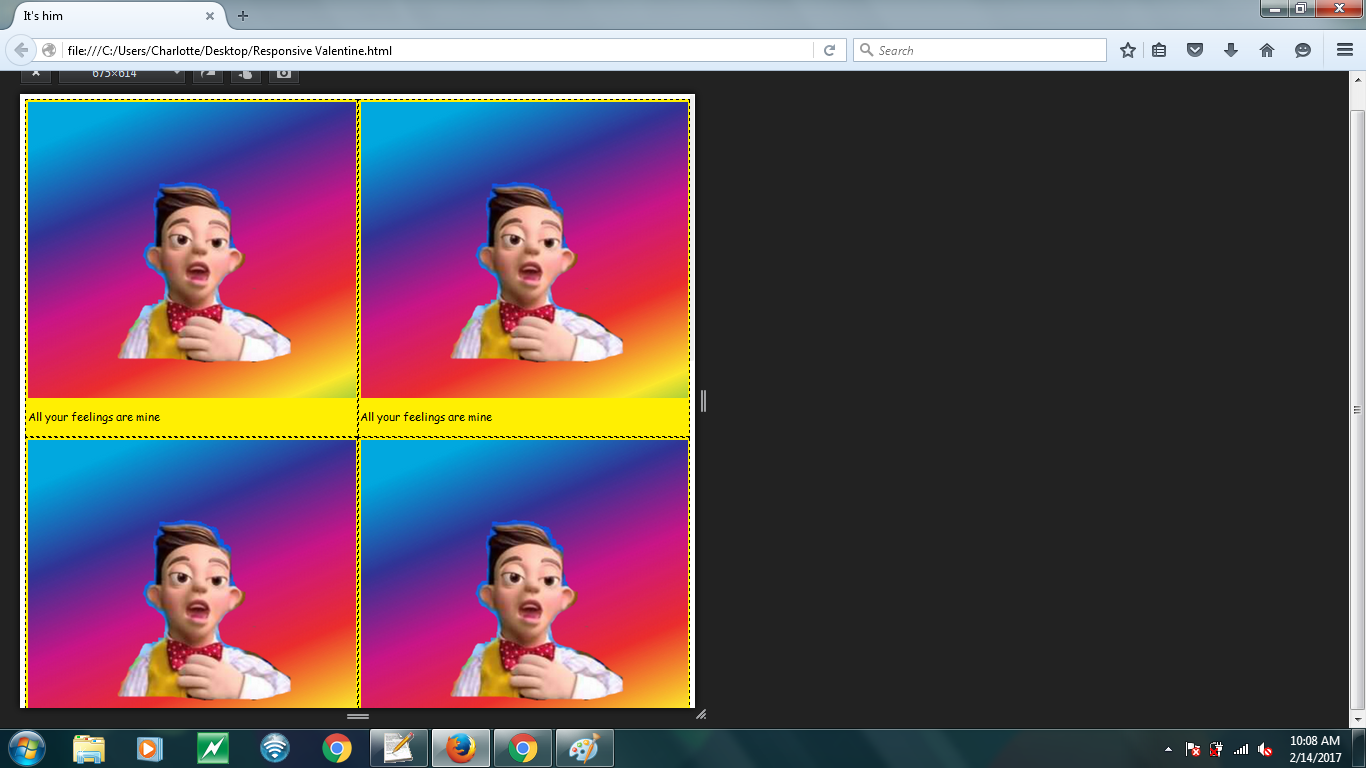This screenshot has width=1366, height=768.
Task: Click the Search input field
Action: pyautogui.click(x=980, y=50)
